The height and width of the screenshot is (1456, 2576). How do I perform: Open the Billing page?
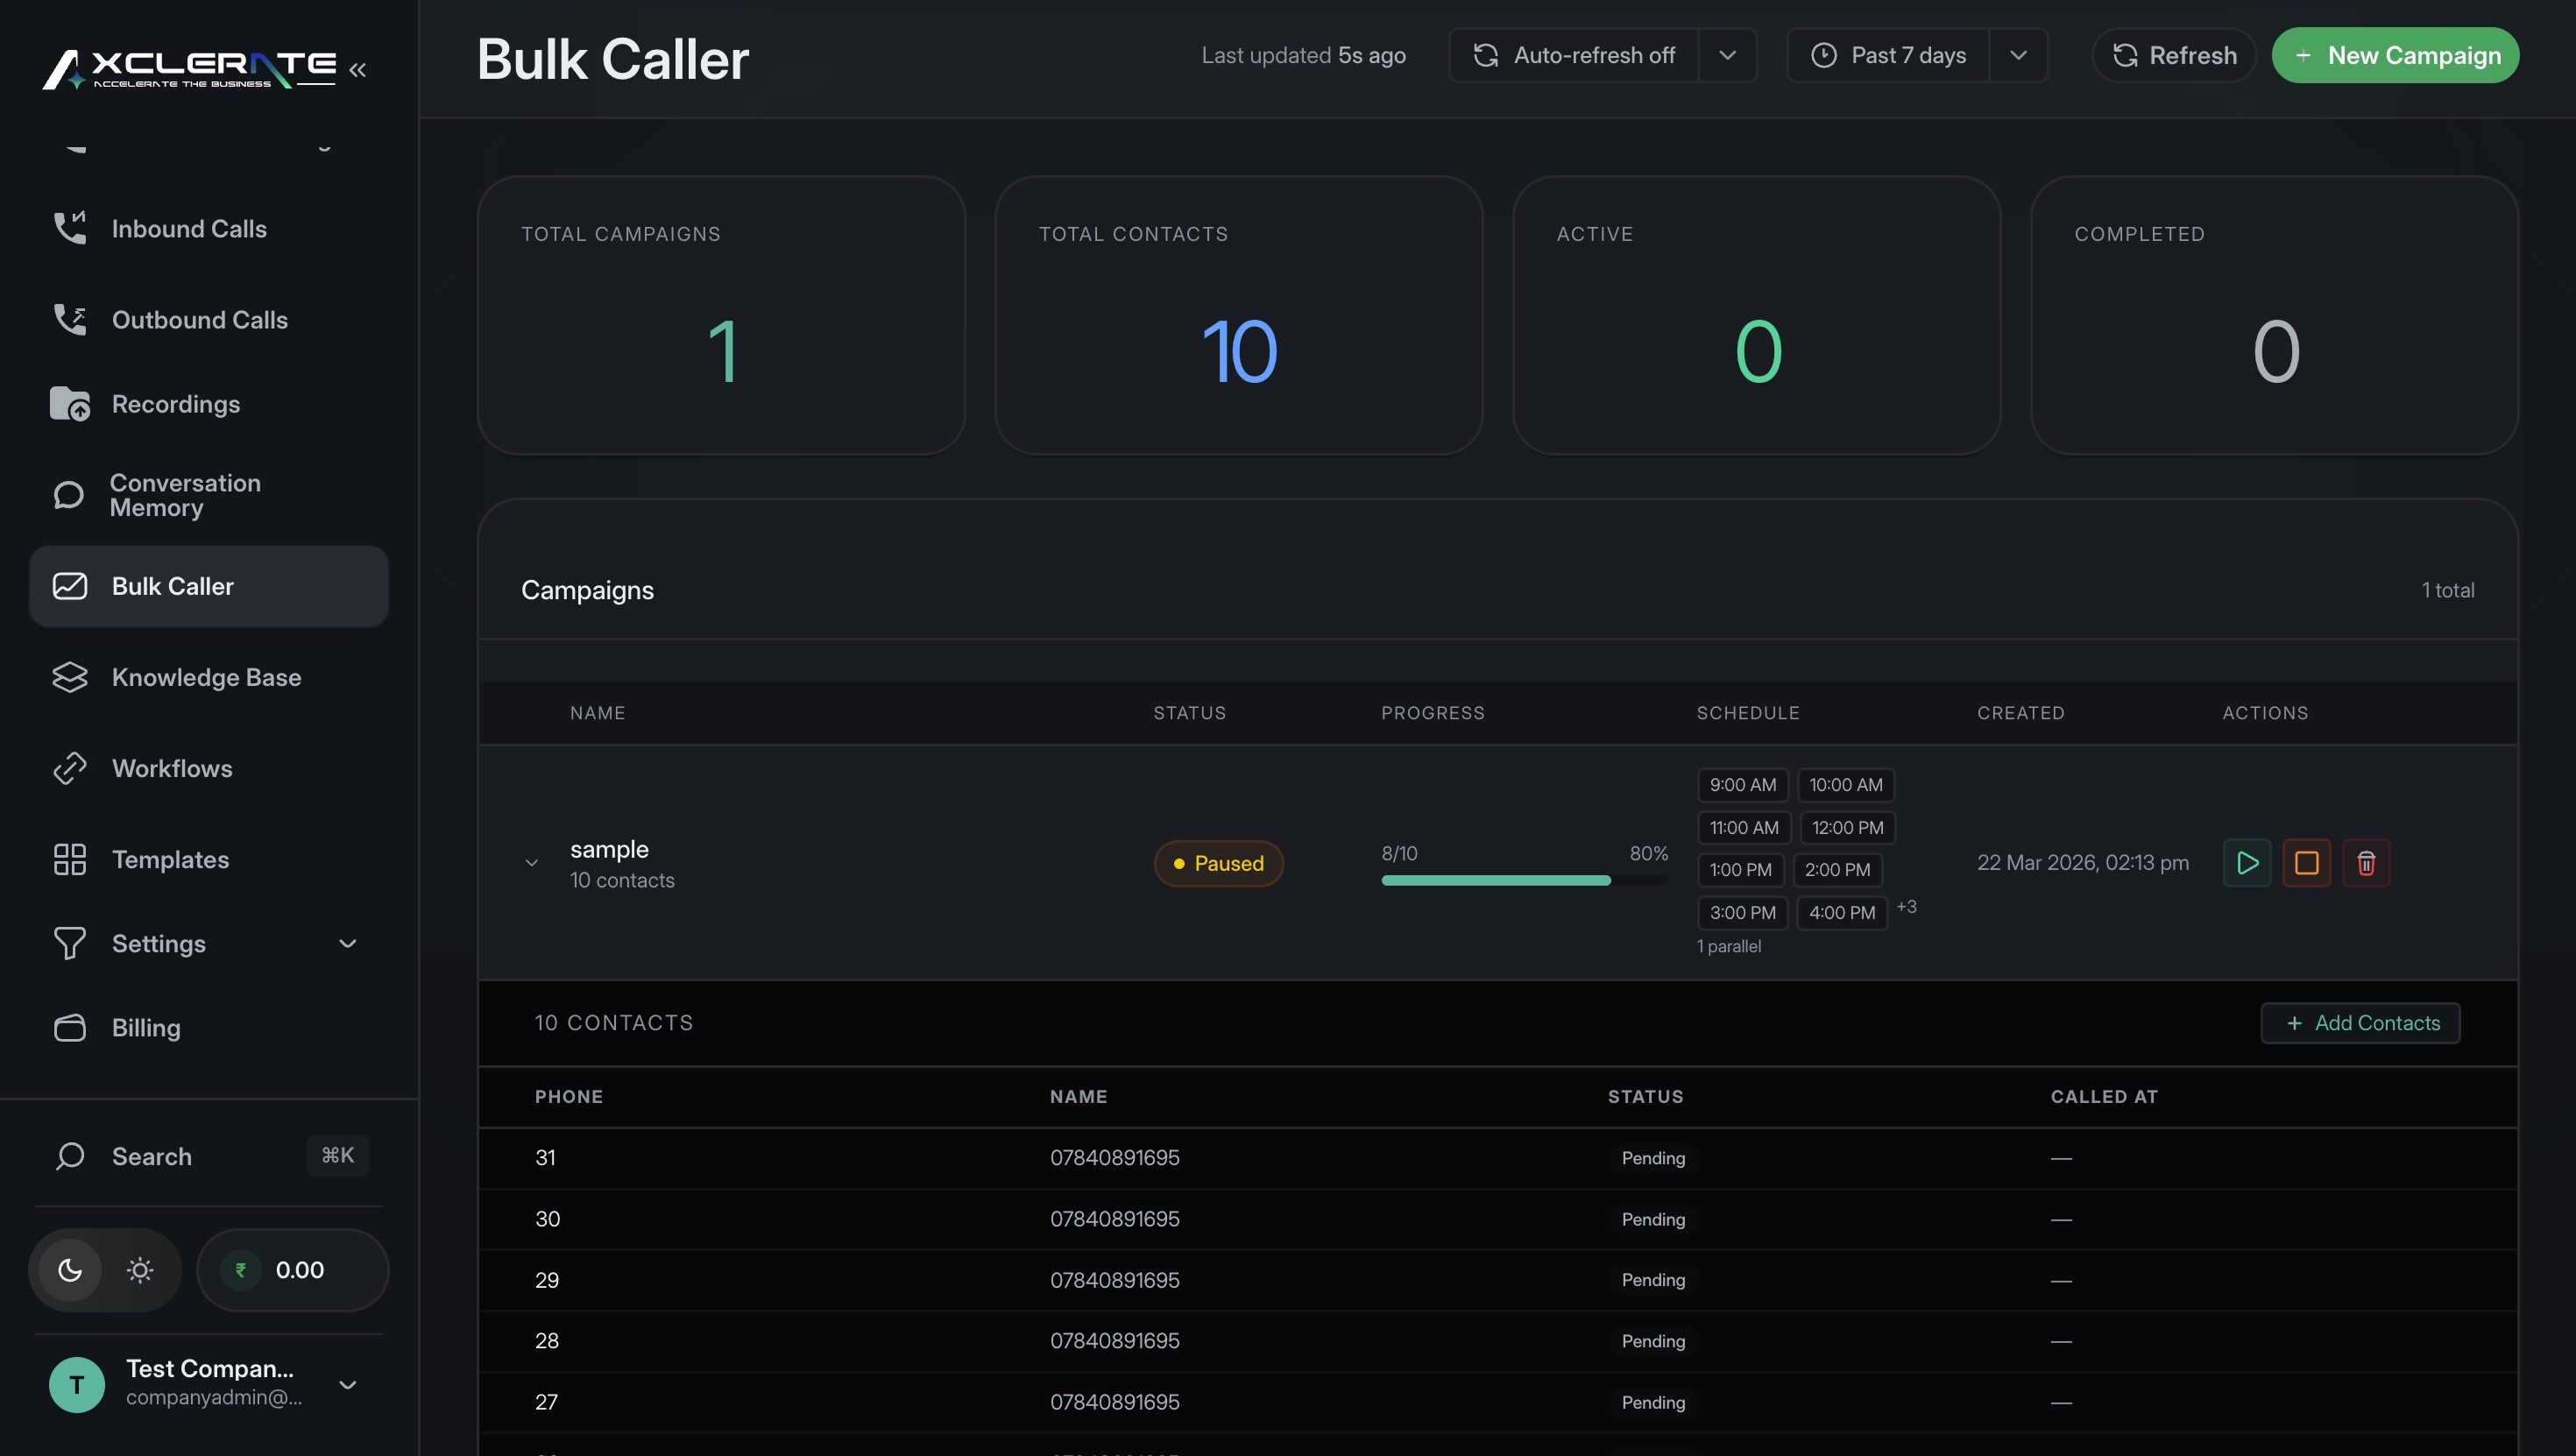click(x=145, y=1027)
